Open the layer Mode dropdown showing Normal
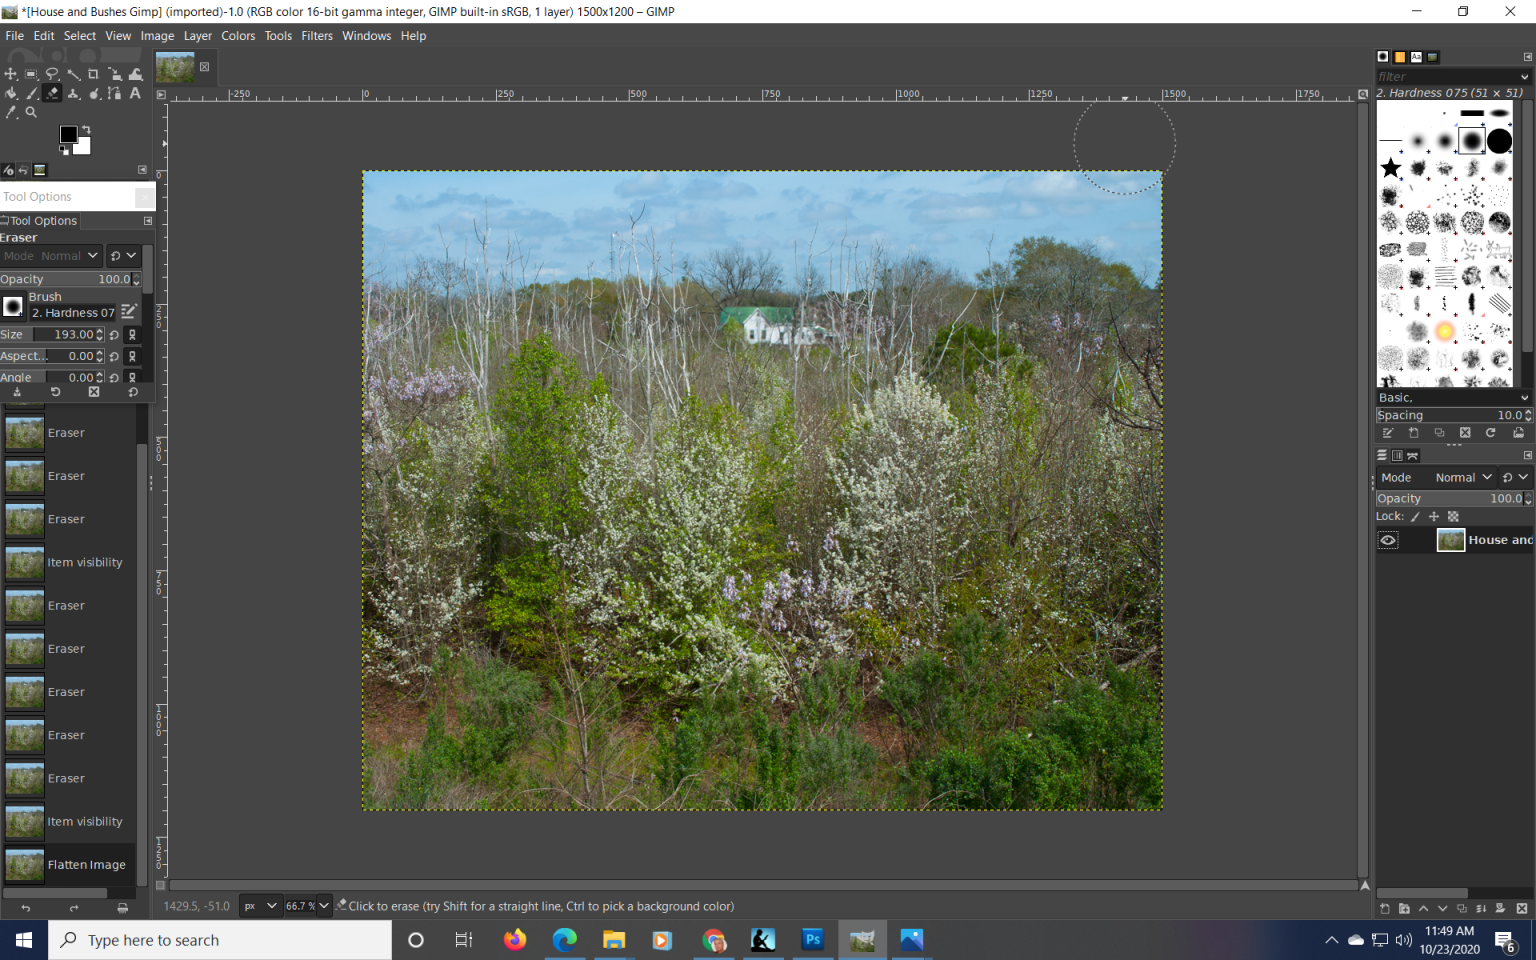Screen dimensions: 1536x960 click(x=1462, y=477)
